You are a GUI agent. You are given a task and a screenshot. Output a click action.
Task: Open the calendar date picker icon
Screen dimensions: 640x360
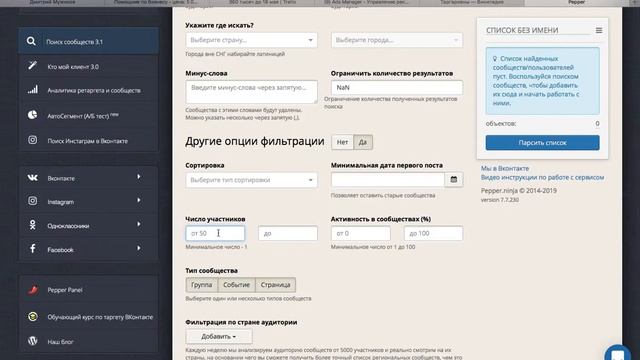coord(453,180)
